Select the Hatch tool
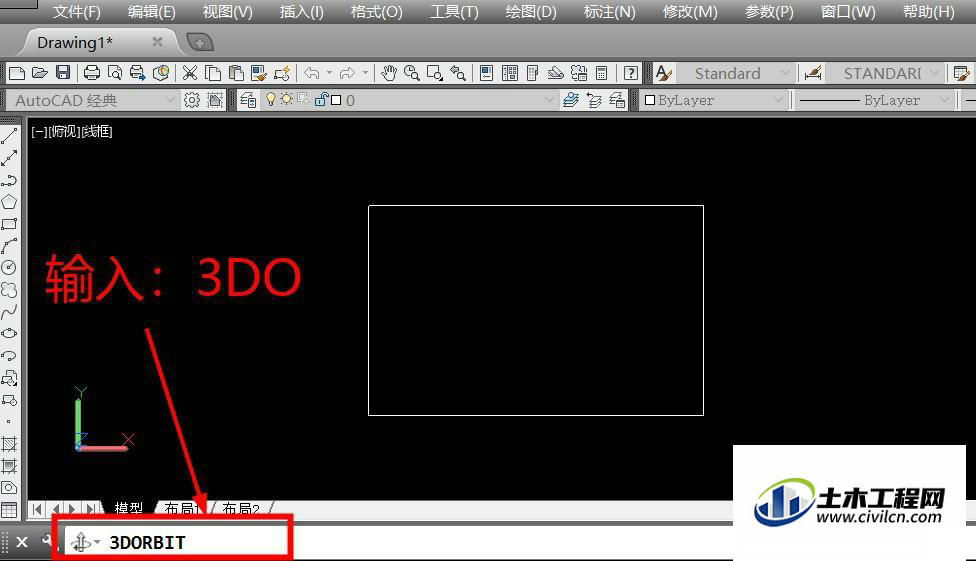Viewport: 976px width, 561px height. pyautogui.click(x=9, y=444)
